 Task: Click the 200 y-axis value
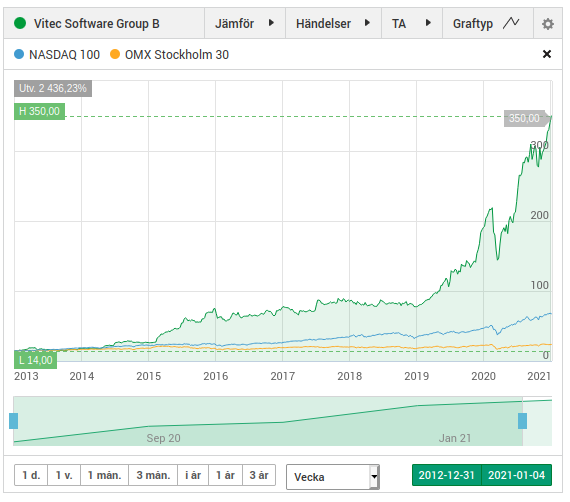coord(539,215)
